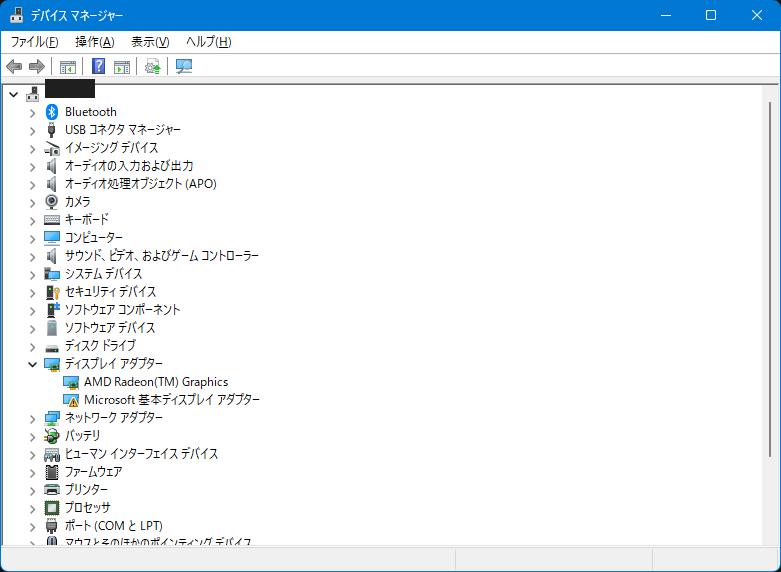Select the セキュリティ デバイス label
Screen dimensions: 781x572
click(111, 292)
